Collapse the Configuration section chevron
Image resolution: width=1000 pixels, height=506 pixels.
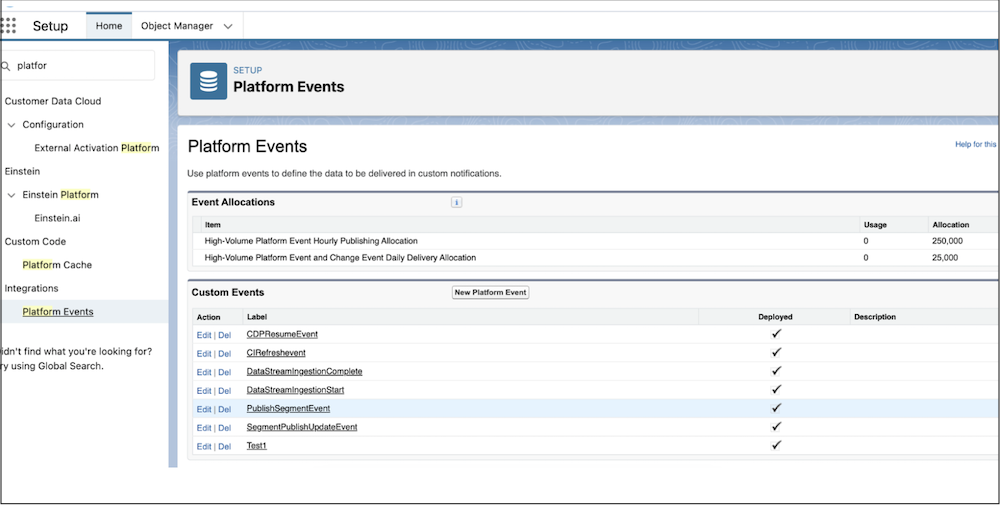point(11,125)
